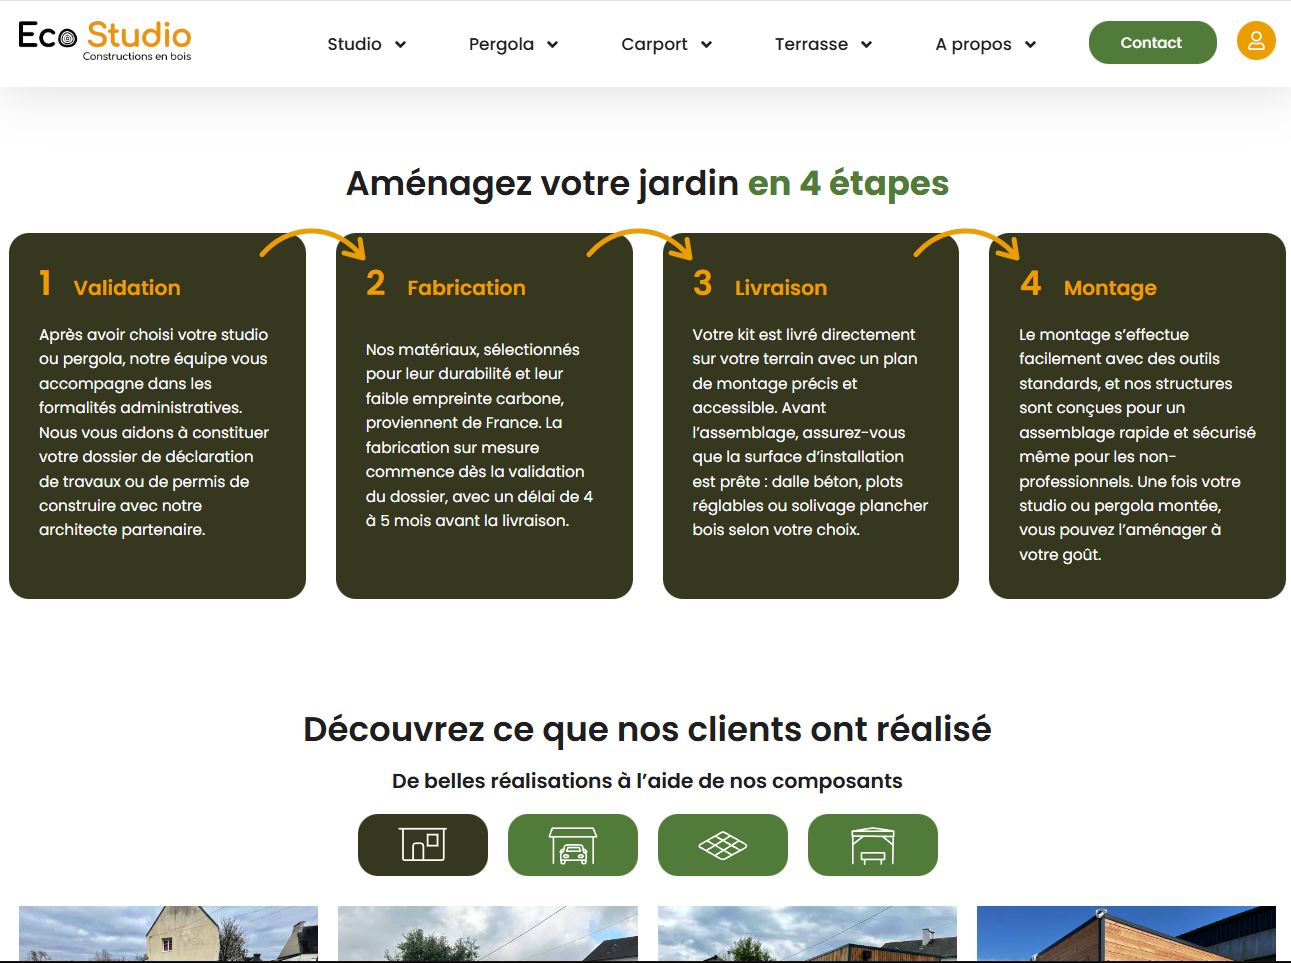Open the wooden studio photo on right

coord(1126,933)
